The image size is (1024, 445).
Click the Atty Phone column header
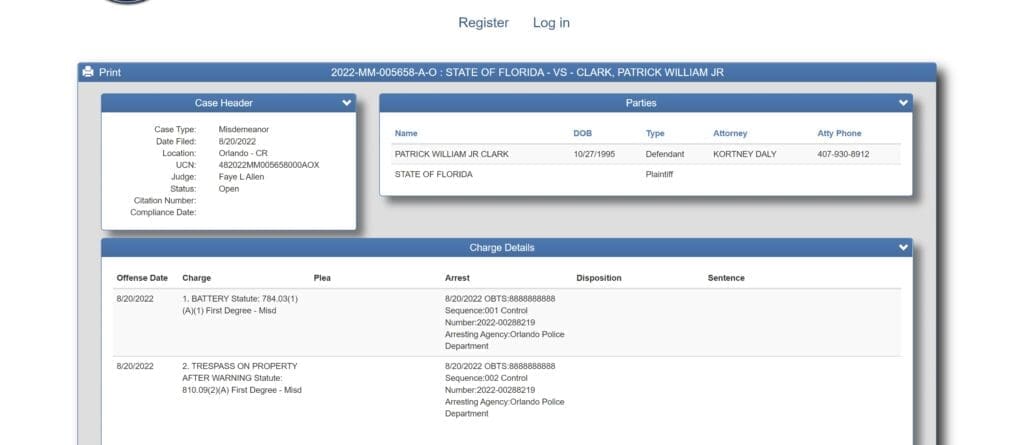coord(839,133)
